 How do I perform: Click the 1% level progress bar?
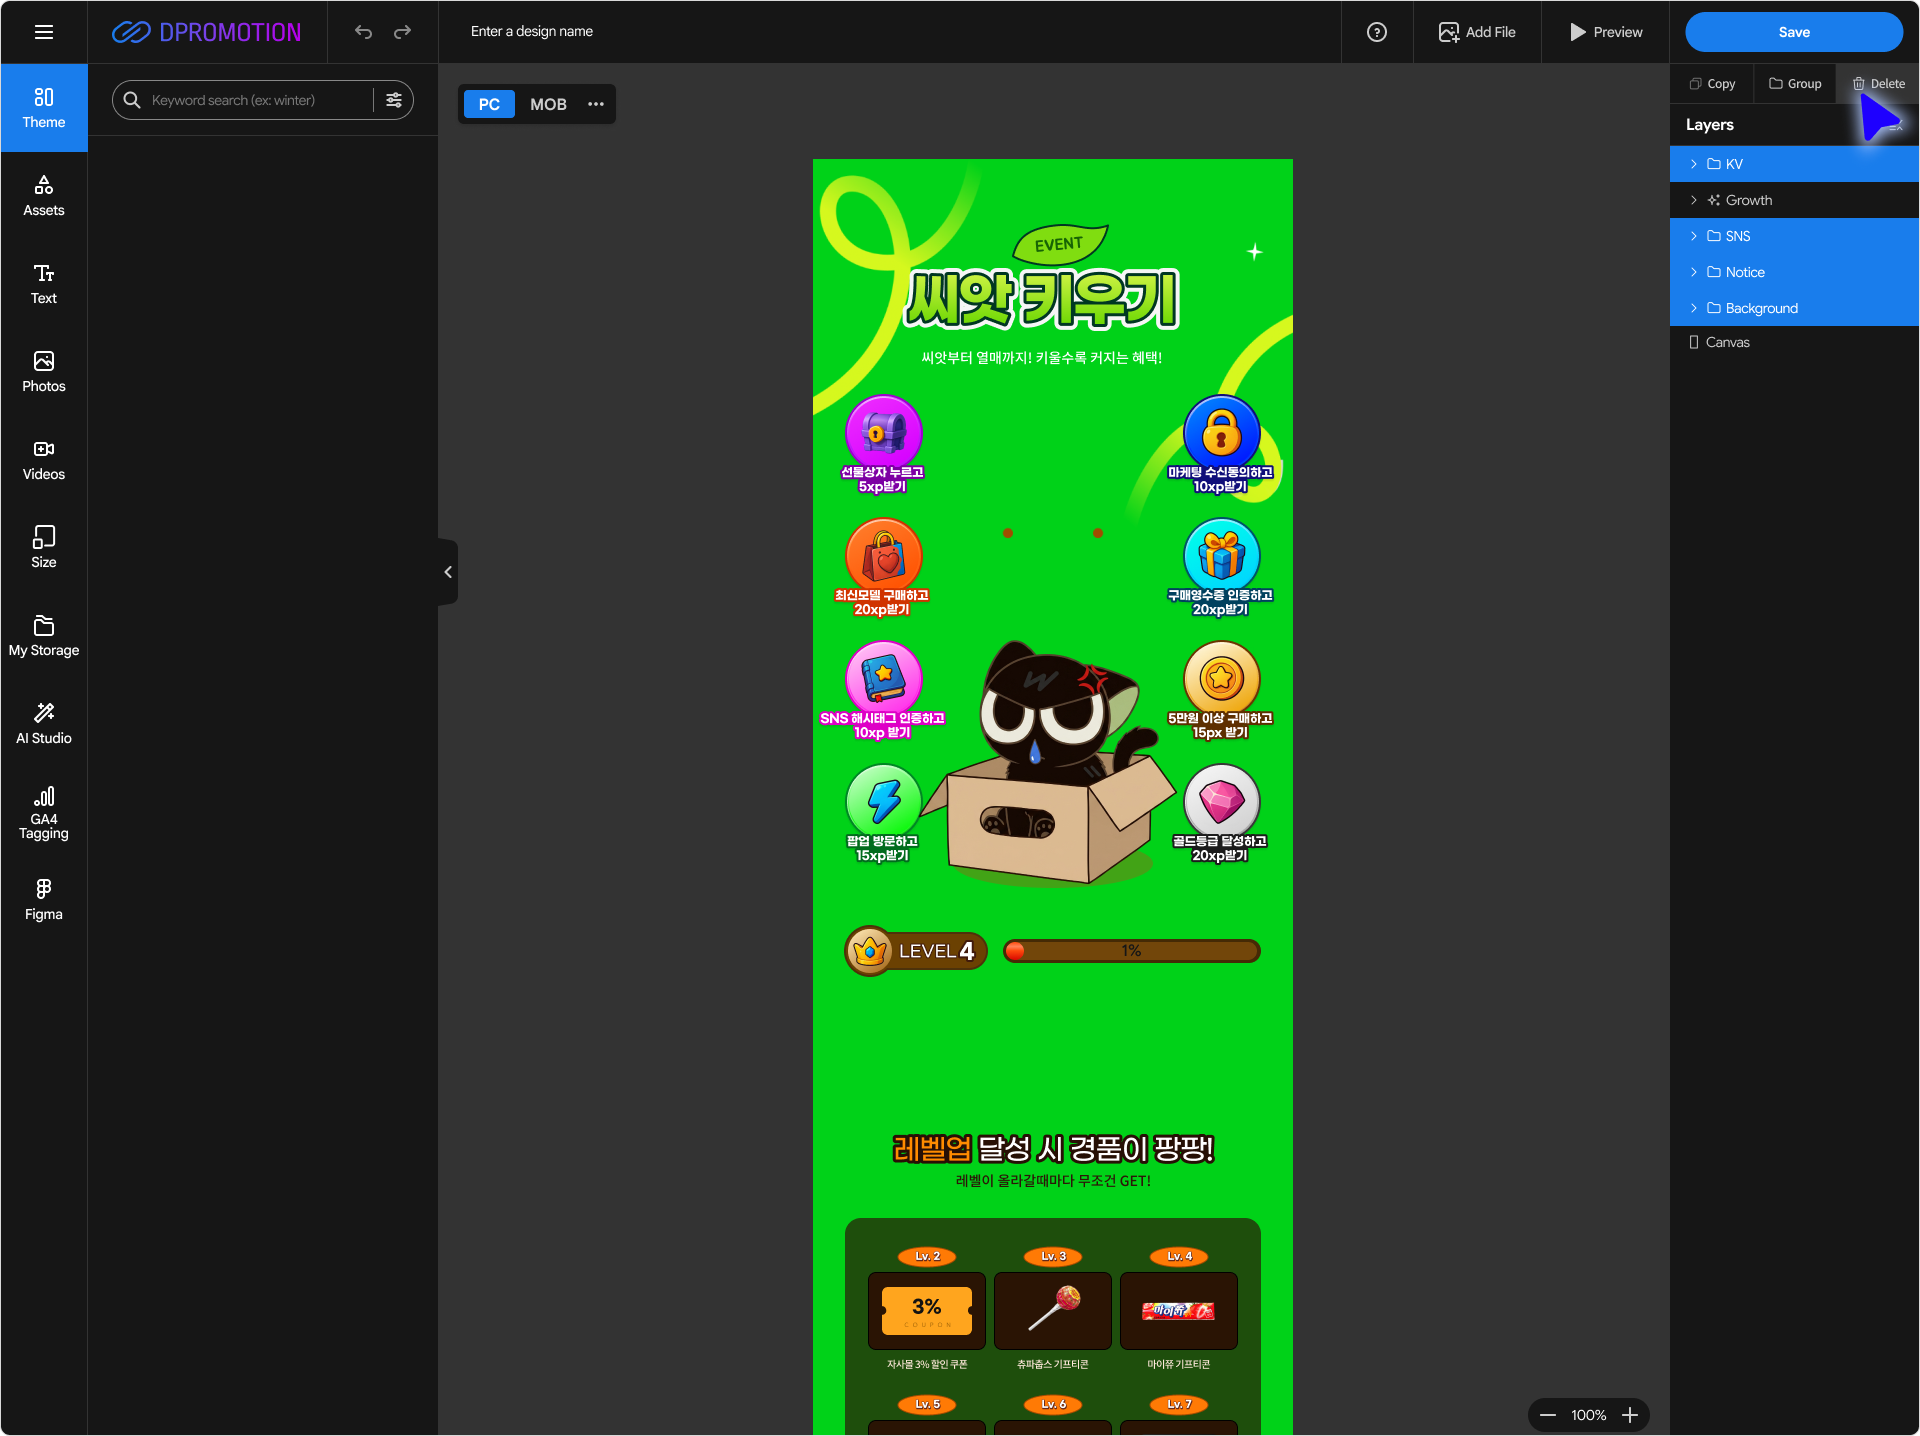tap(1131, 951)
